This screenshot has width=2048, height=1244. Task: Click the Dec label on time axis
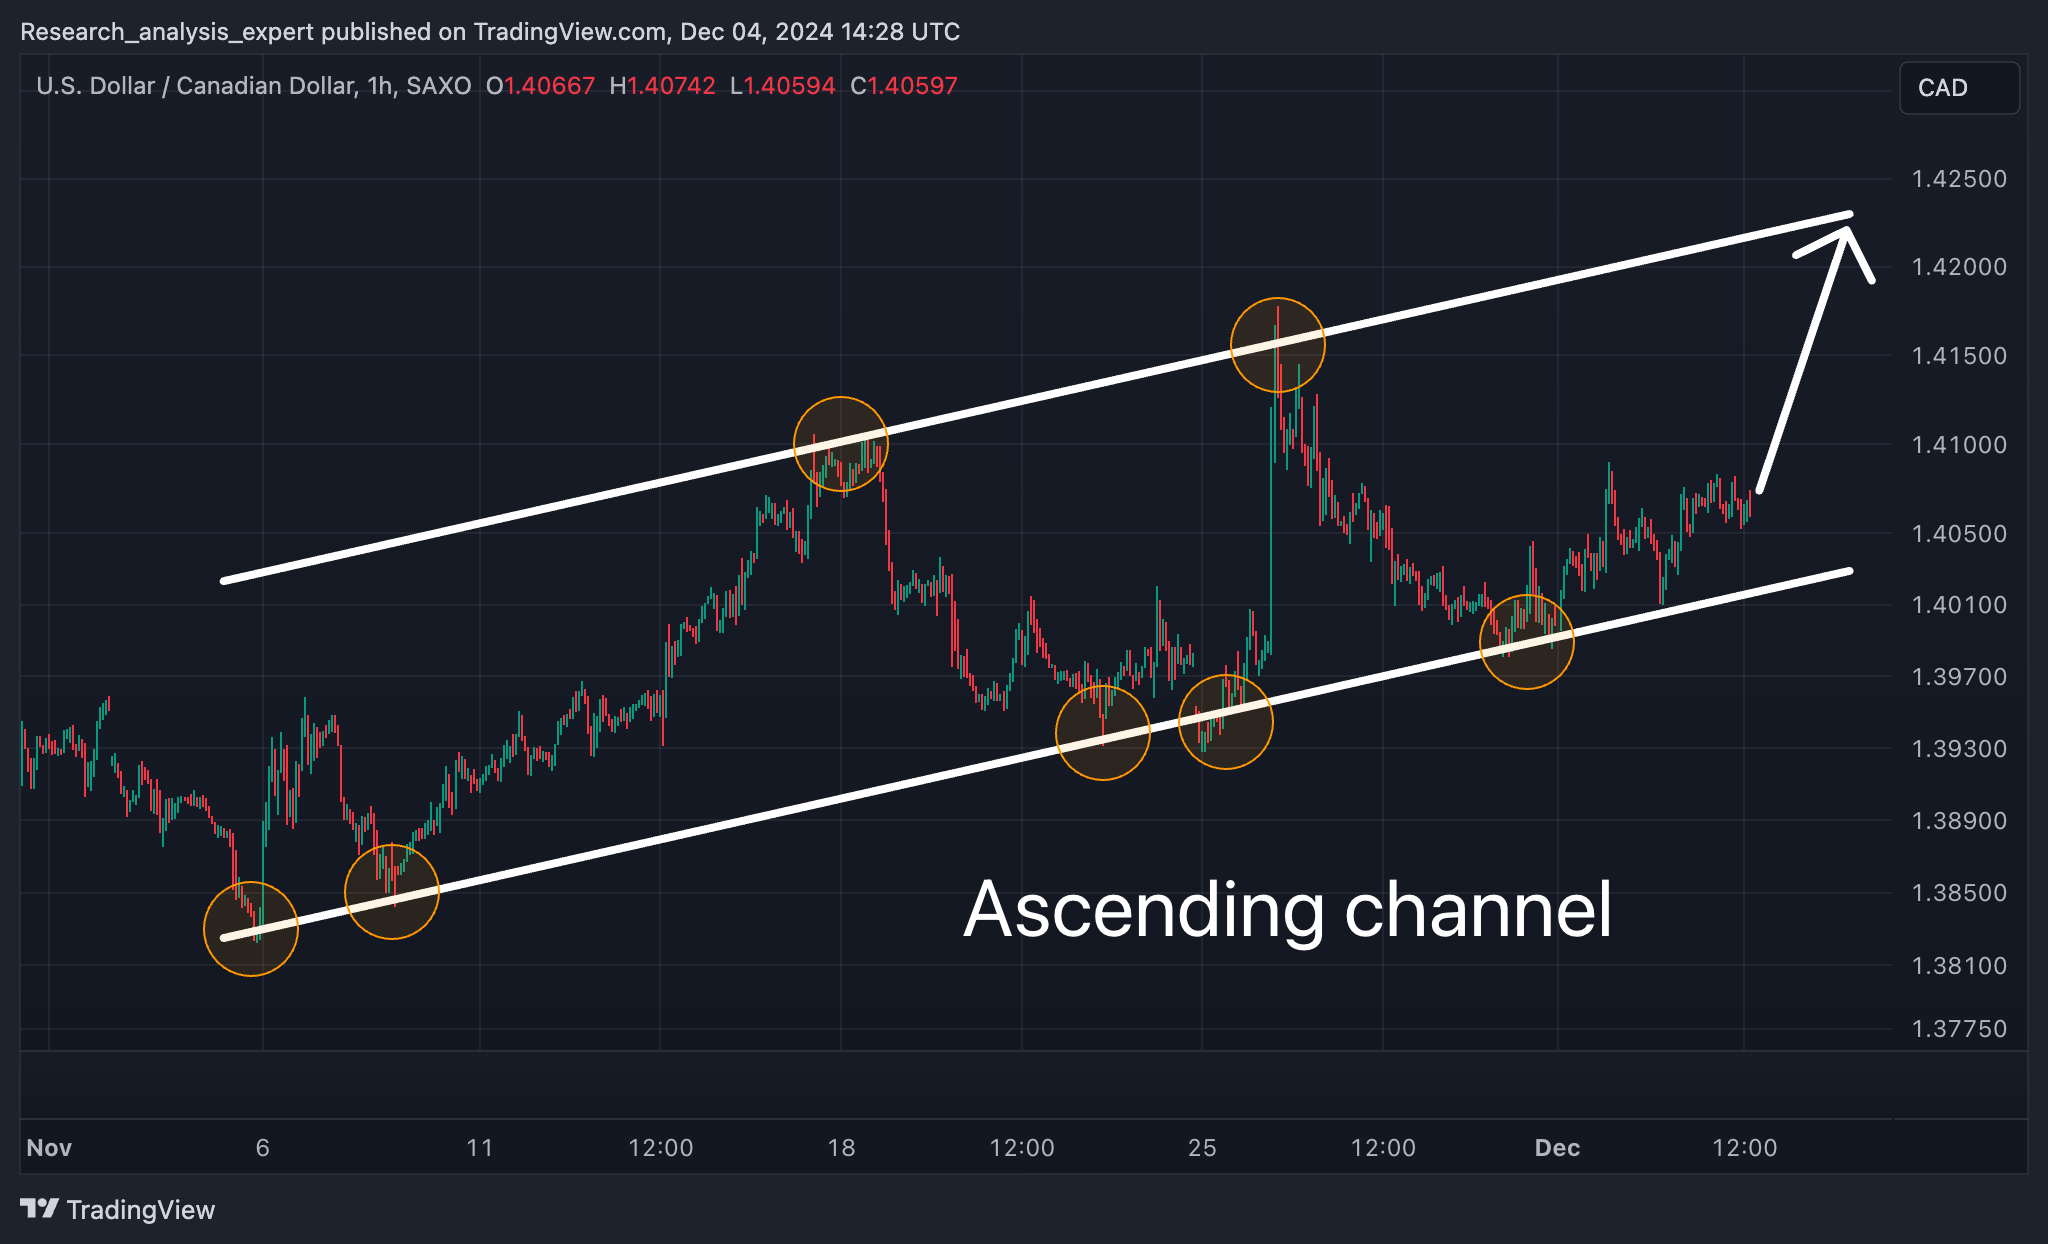coord(1558,1148)
